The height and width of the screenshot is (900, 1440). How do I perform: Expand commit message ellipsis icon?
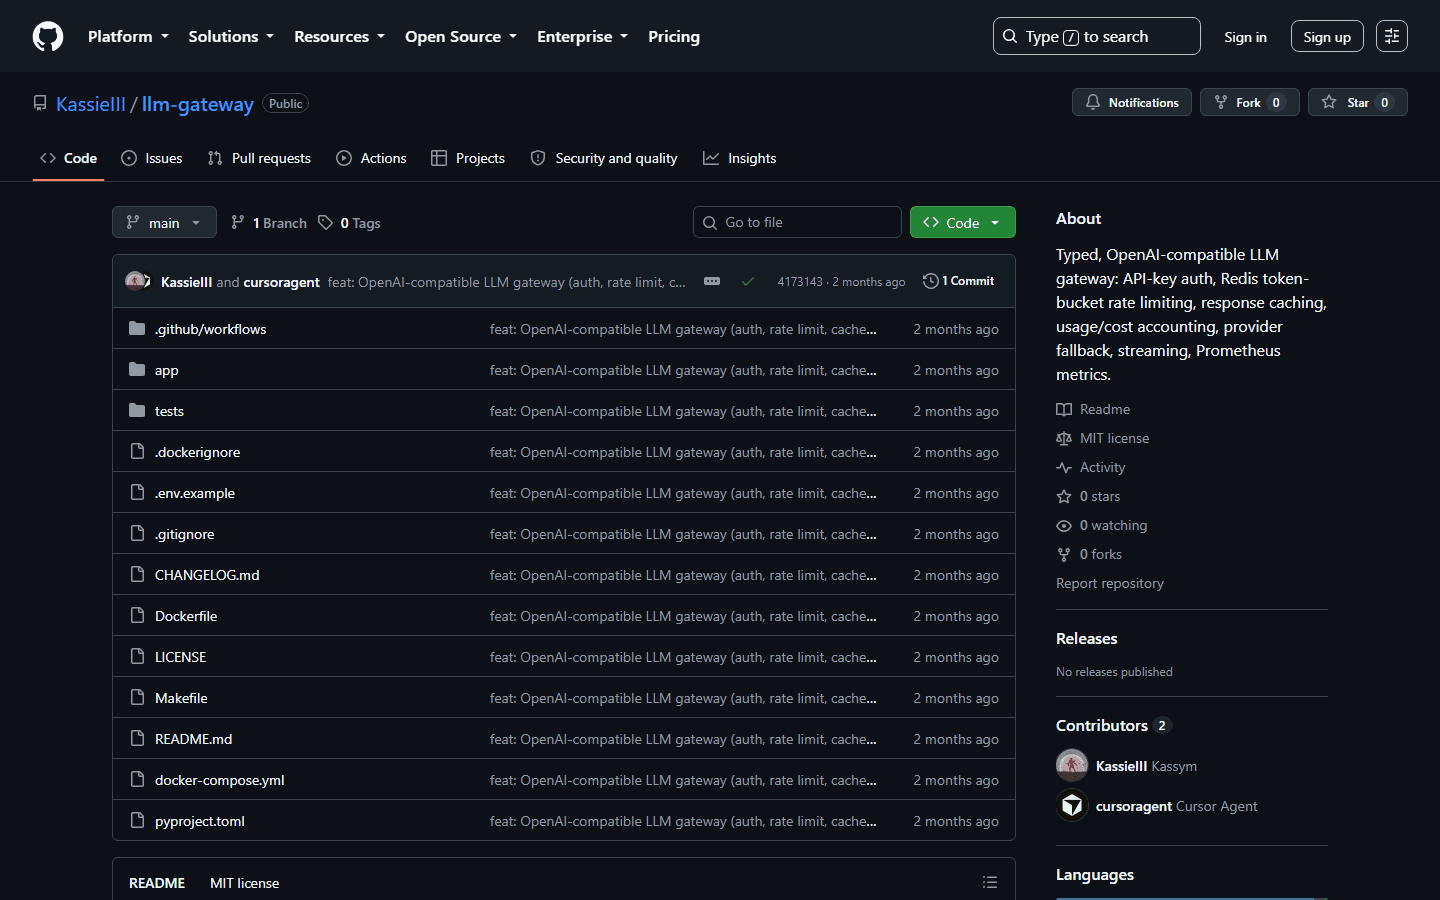(x=712, y=281)
